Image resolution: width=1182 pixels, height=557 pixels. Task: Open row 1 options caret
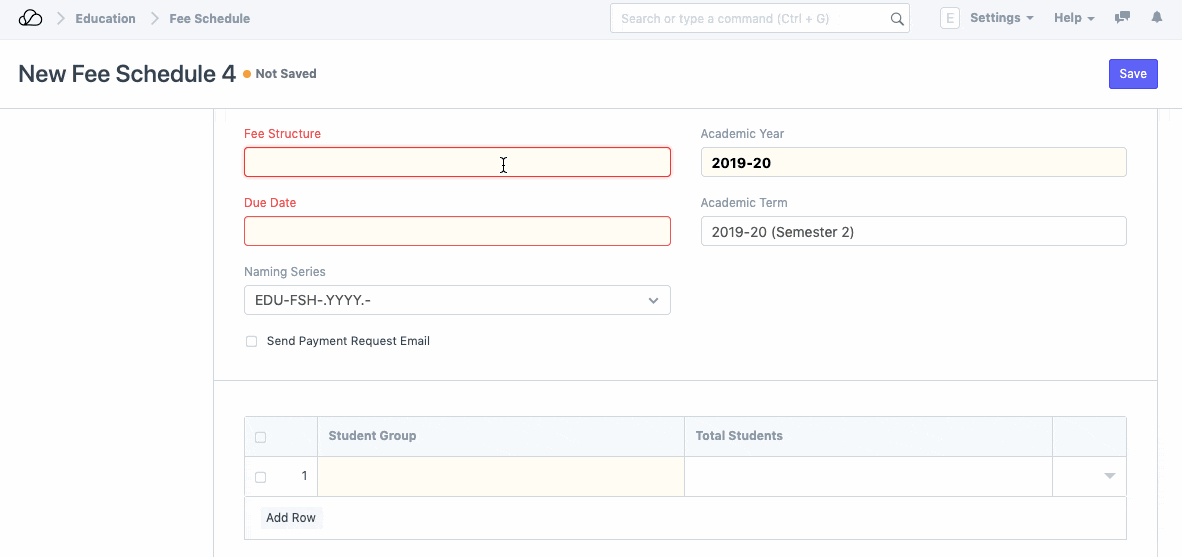click(1109, 477)
